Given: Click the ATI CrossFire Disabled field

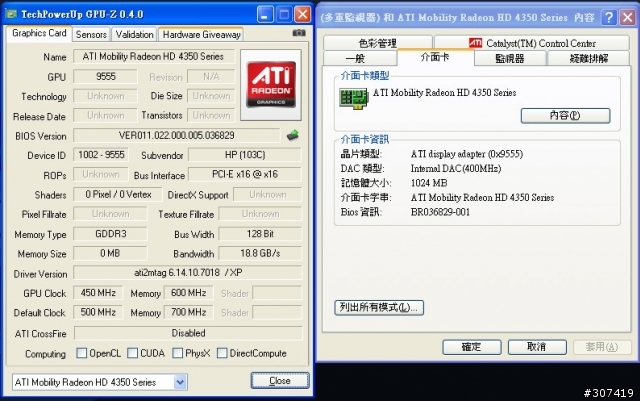Looking at the screenshot, I should (188, 333).
